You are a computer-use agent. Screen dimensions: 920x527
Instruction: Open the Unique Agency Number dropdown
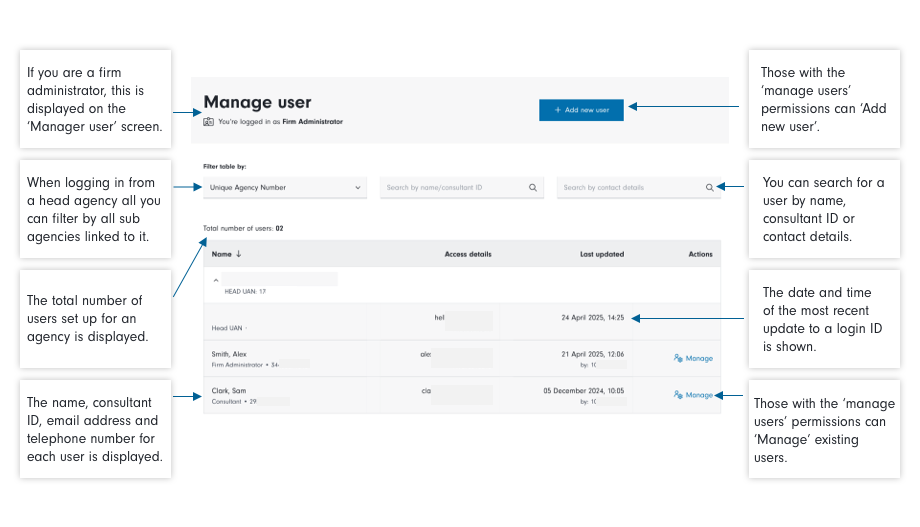point(285,188)
